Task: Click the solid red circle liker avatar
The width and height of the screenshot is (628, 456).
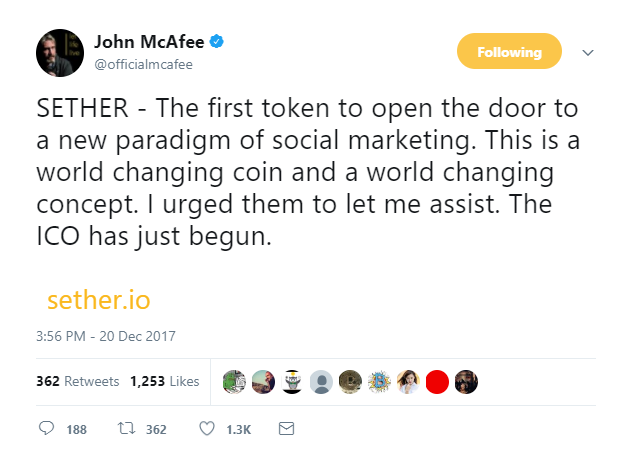Action: tap(437, 381)
